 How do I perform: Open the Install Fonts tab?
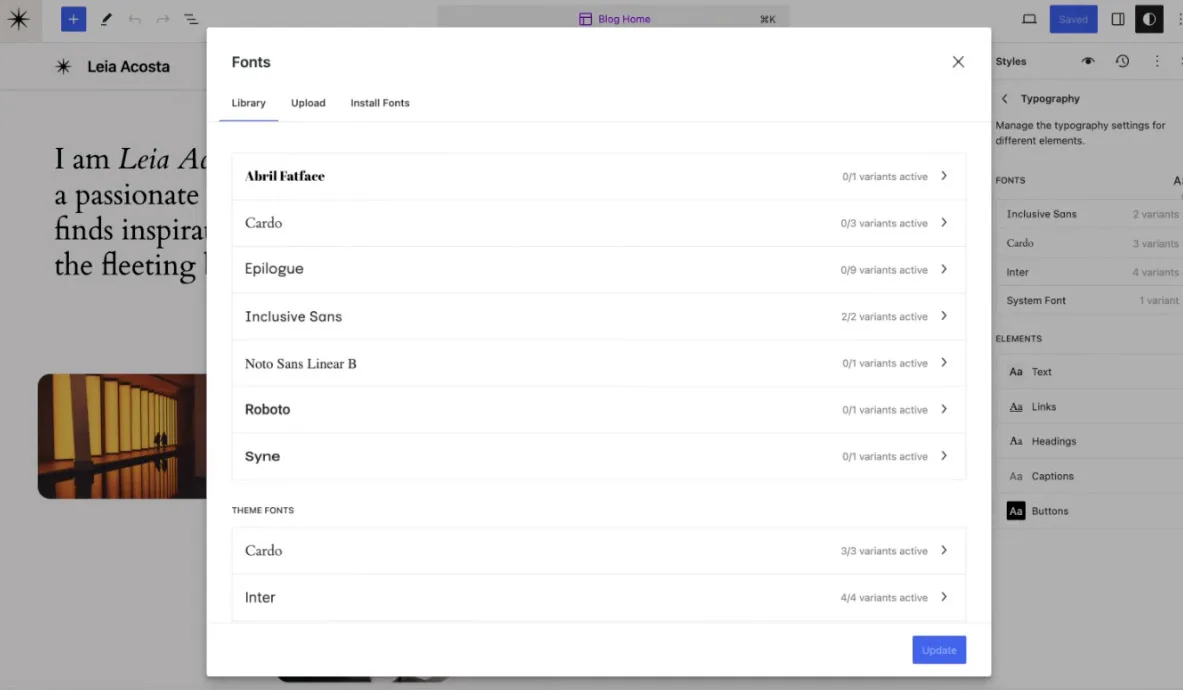tap(379, 103)
